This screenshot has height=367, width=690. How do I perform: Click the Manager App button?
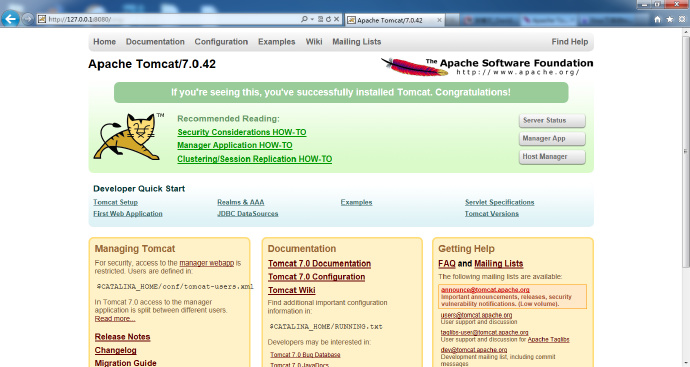click(552, 139)
